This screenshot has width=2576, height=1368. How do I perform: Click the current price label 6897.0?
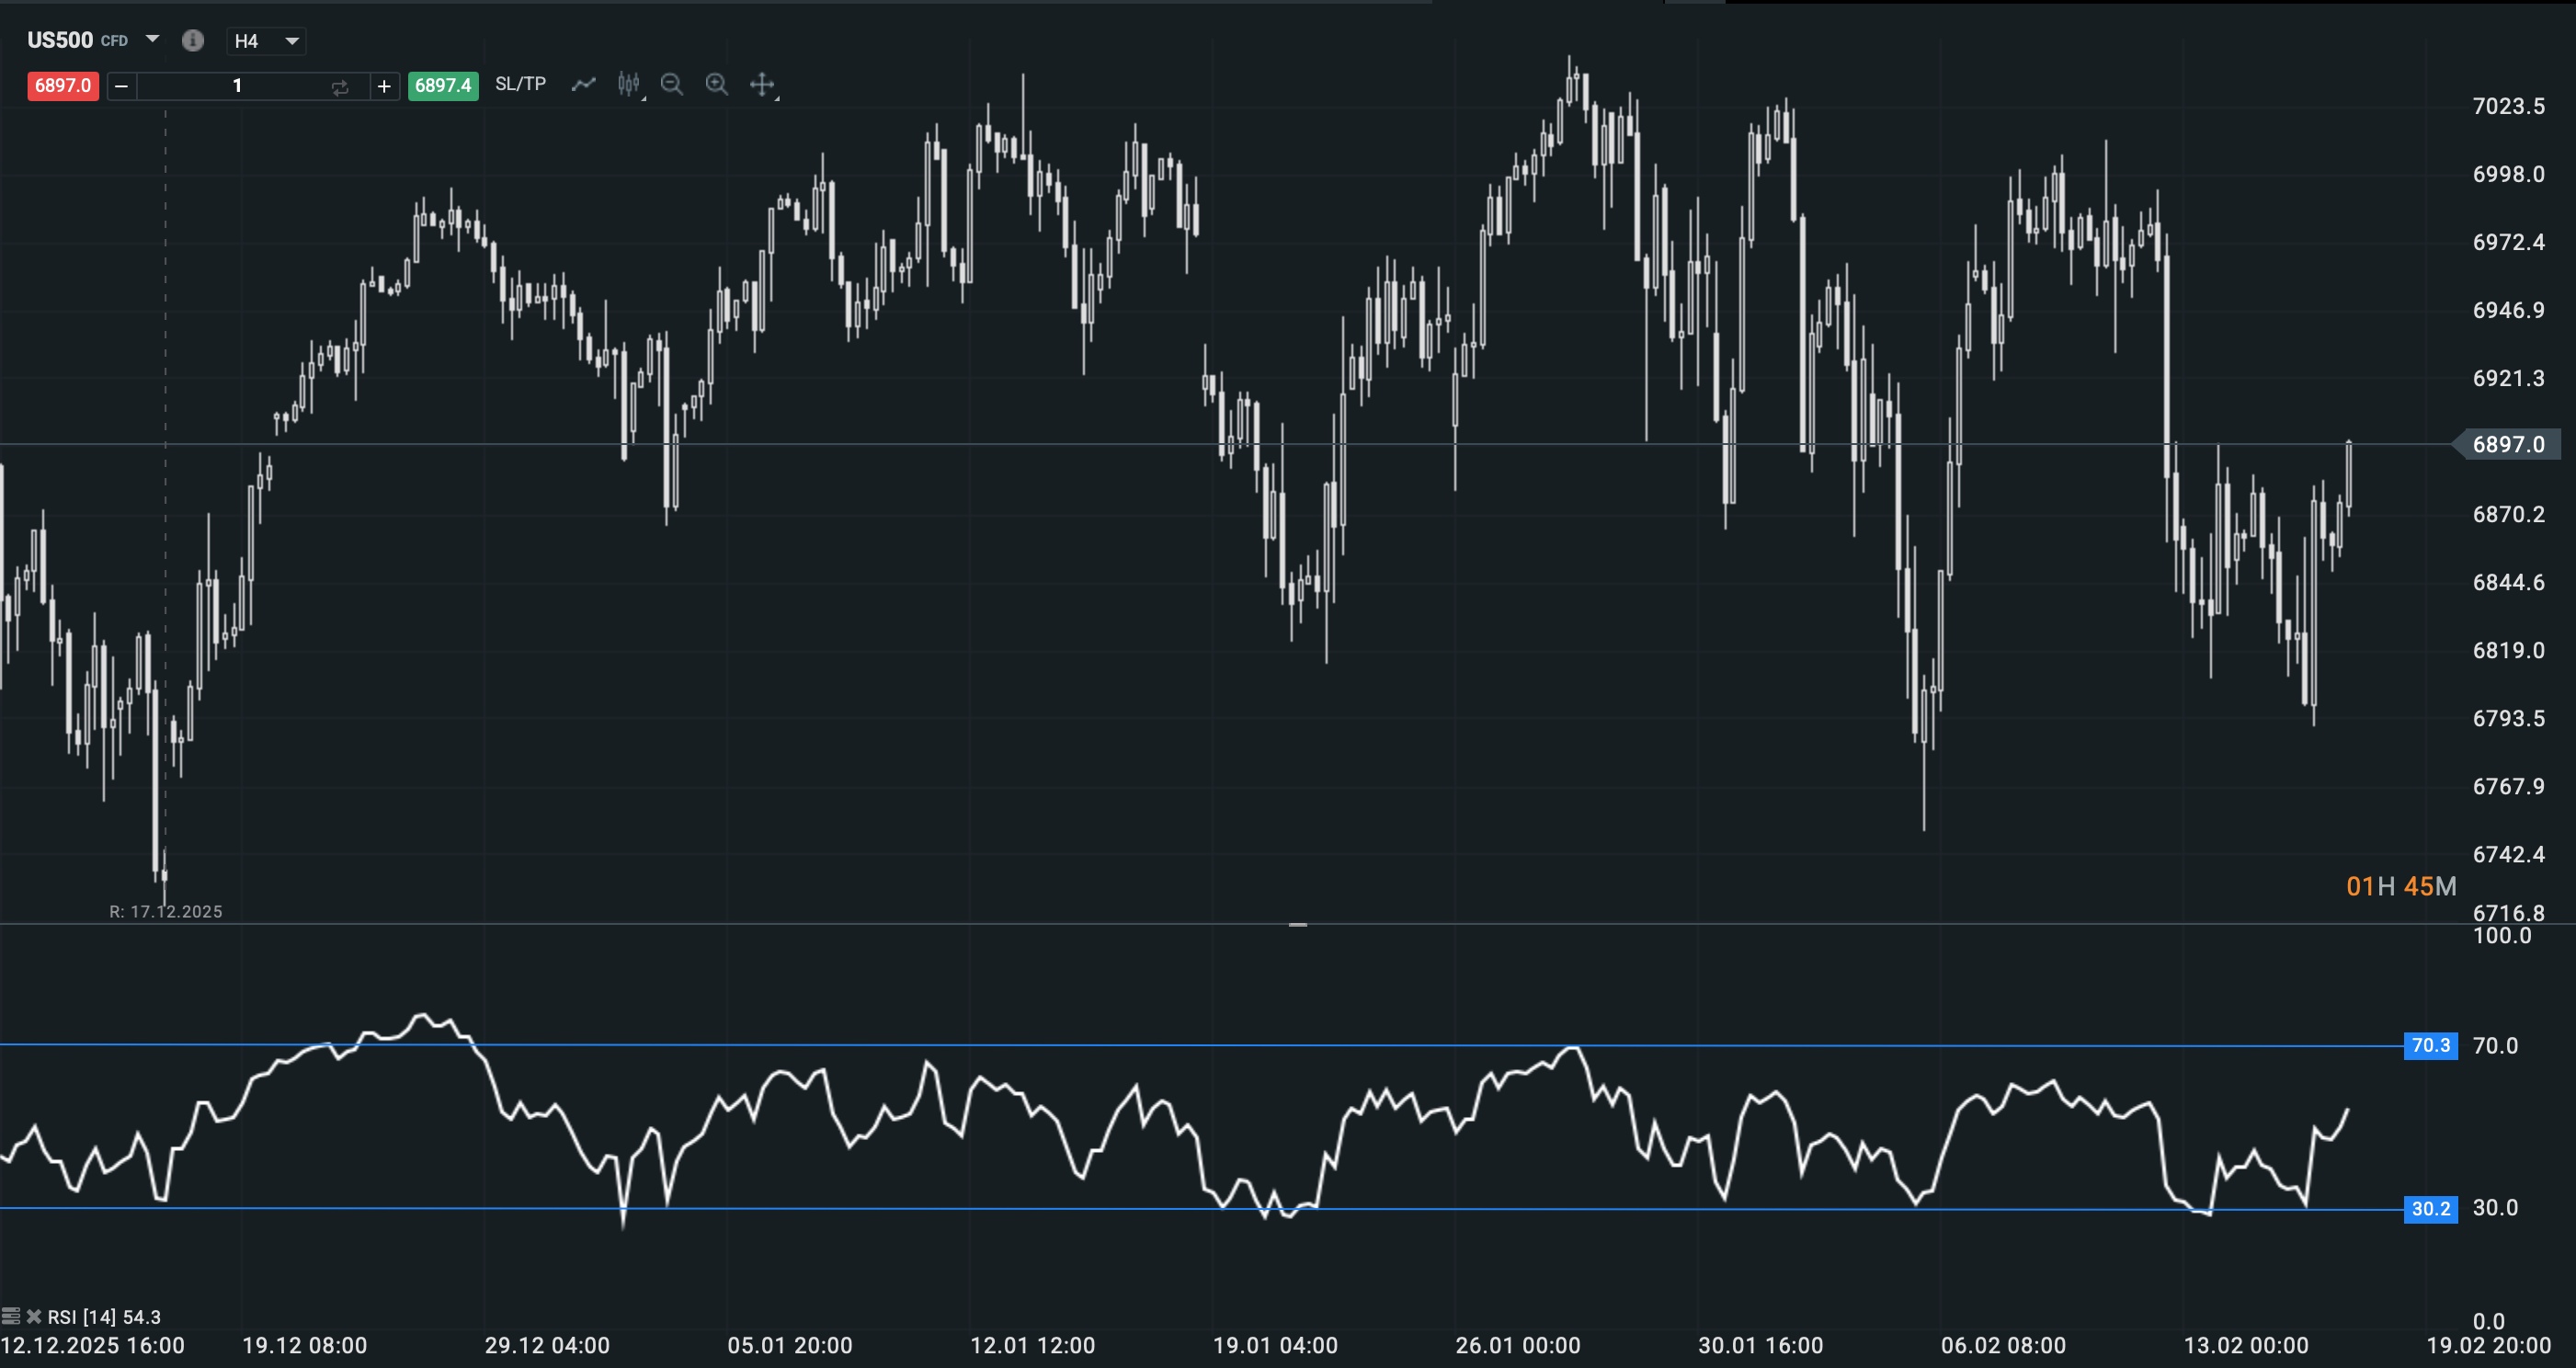point(2510,444)
